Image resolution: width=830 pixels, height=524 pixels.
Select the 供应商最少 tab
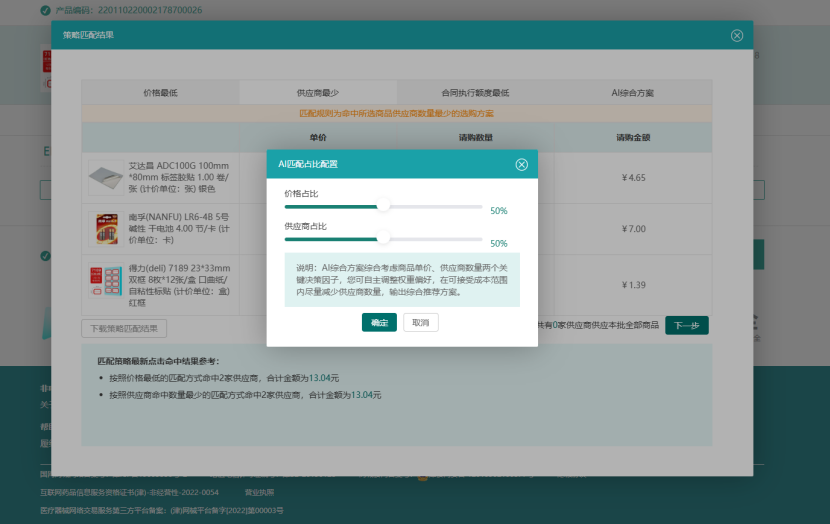(x=317, y=93)
